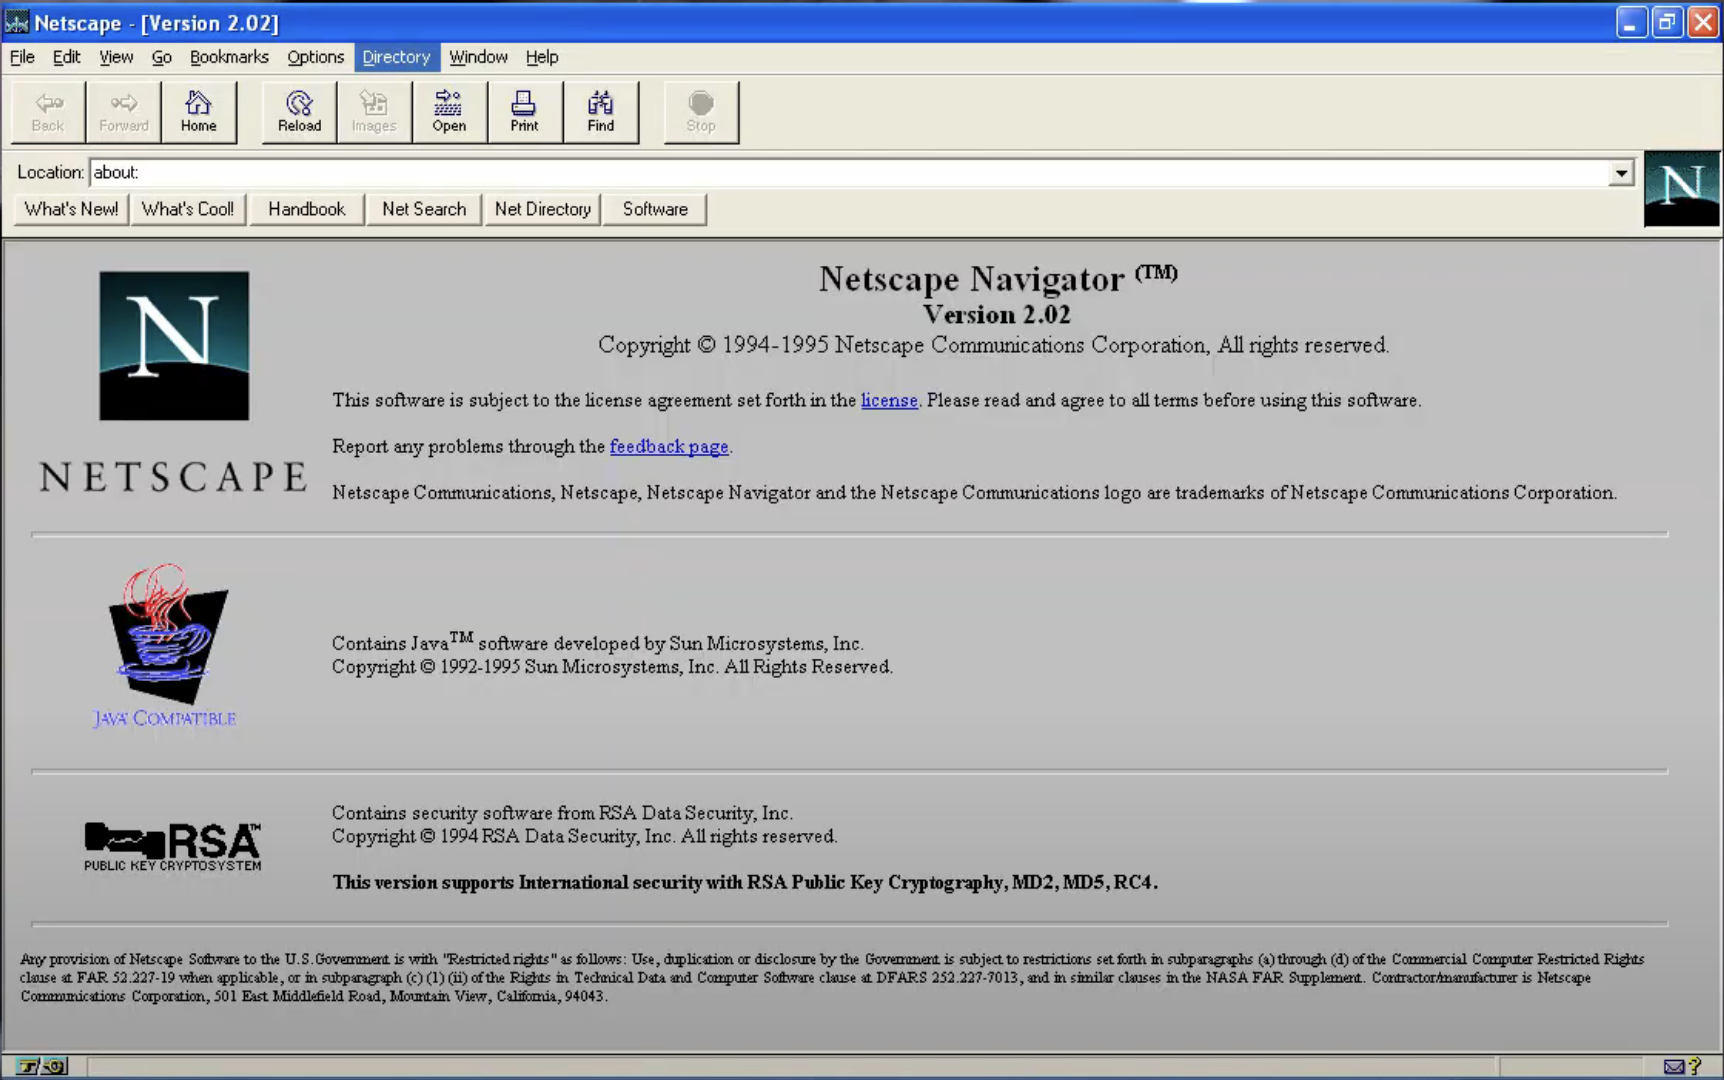Viewport: 1724px width, 1080px height.
Task: Reload the current page
Action: (x=299, y=112)
